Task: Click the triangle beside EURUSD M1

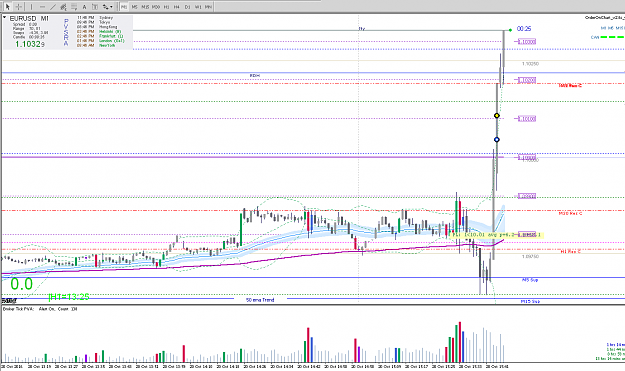Action: click(5, 18)
